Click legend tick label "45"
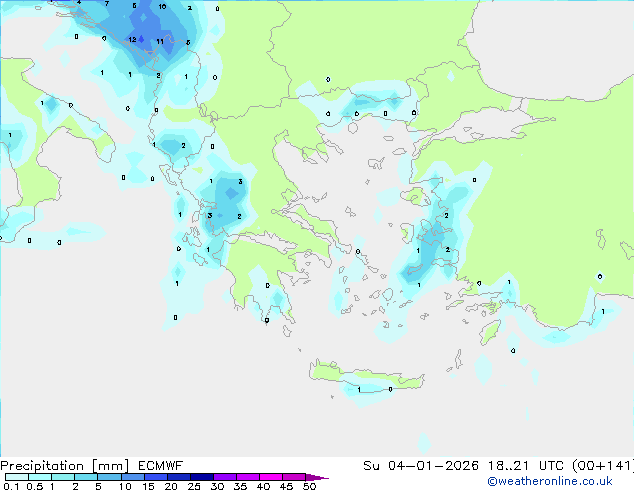Viewport: 634px width, 490px height. click(x=286, y=486)
